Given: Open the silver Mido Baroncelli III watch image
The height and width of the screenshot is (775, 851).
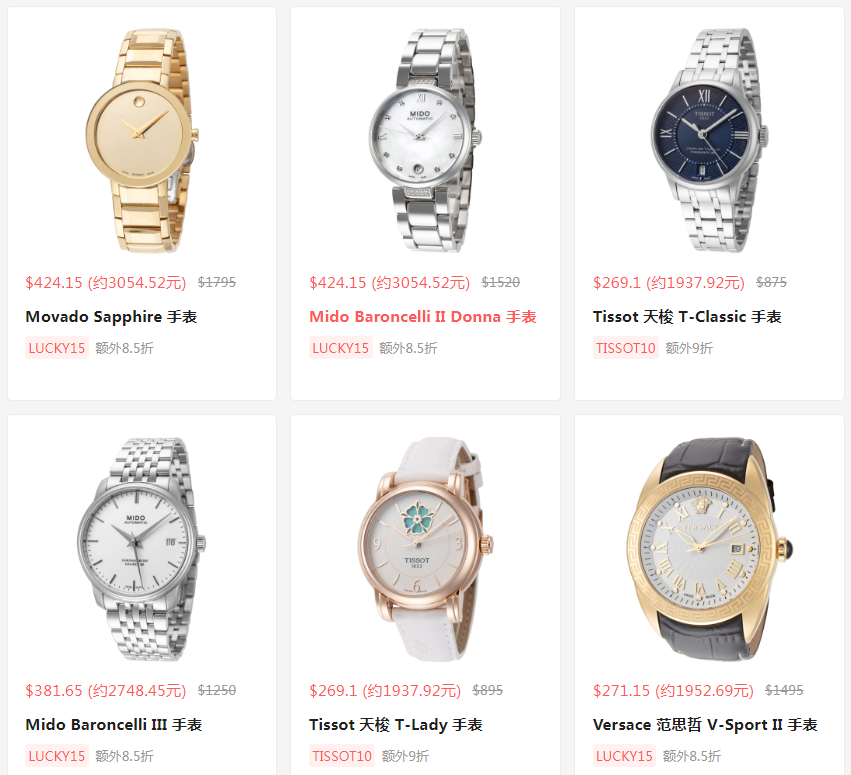Looking at the screenshot, I should click(142, 549).
